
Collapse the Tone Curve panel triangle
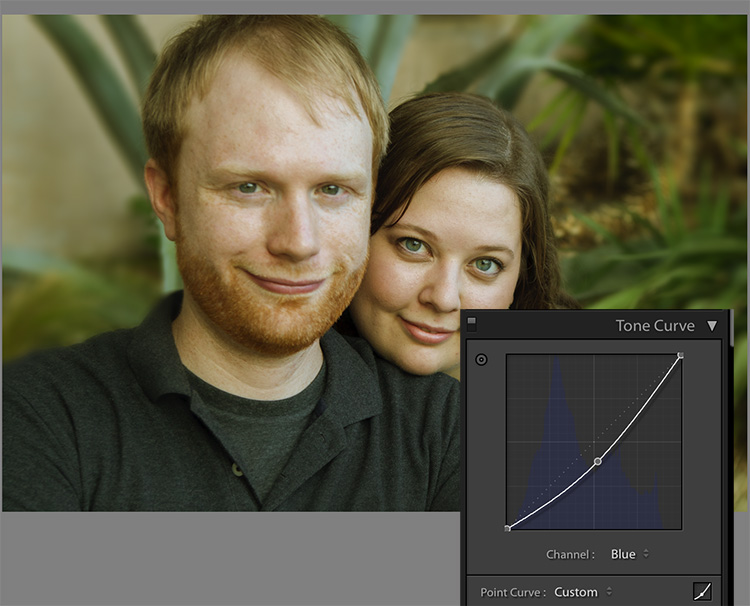click(x=712, y=326)
